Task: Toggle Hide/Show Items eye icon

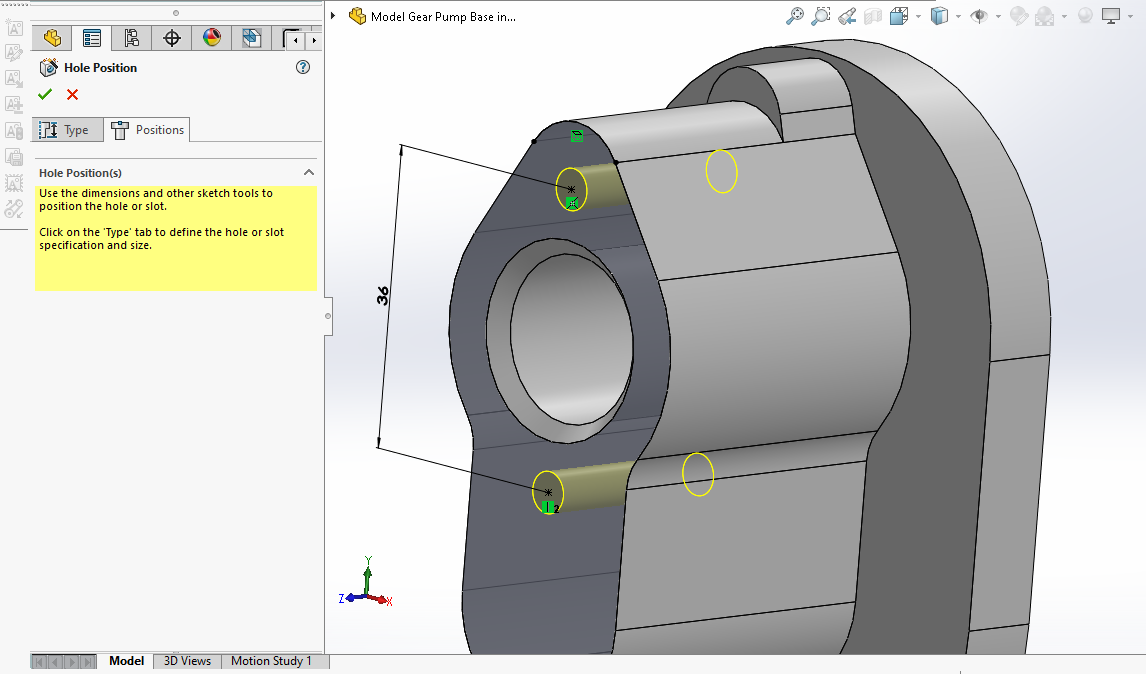Action: (979, 16)
